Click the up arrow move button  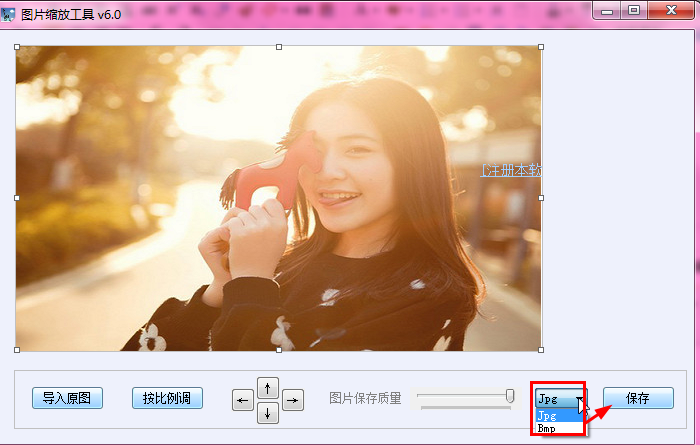click(x=268, y=388)
